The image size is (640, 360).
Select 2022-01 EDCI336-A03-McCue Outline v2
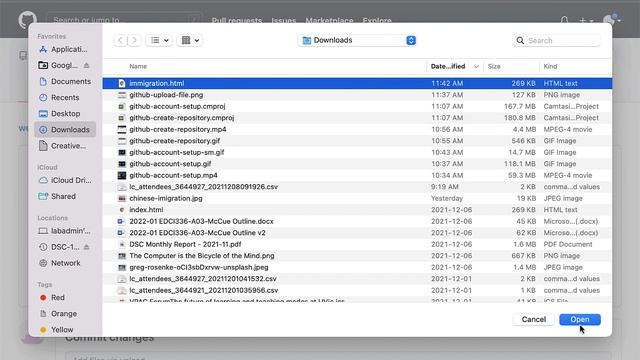click(x=357, y=233)
